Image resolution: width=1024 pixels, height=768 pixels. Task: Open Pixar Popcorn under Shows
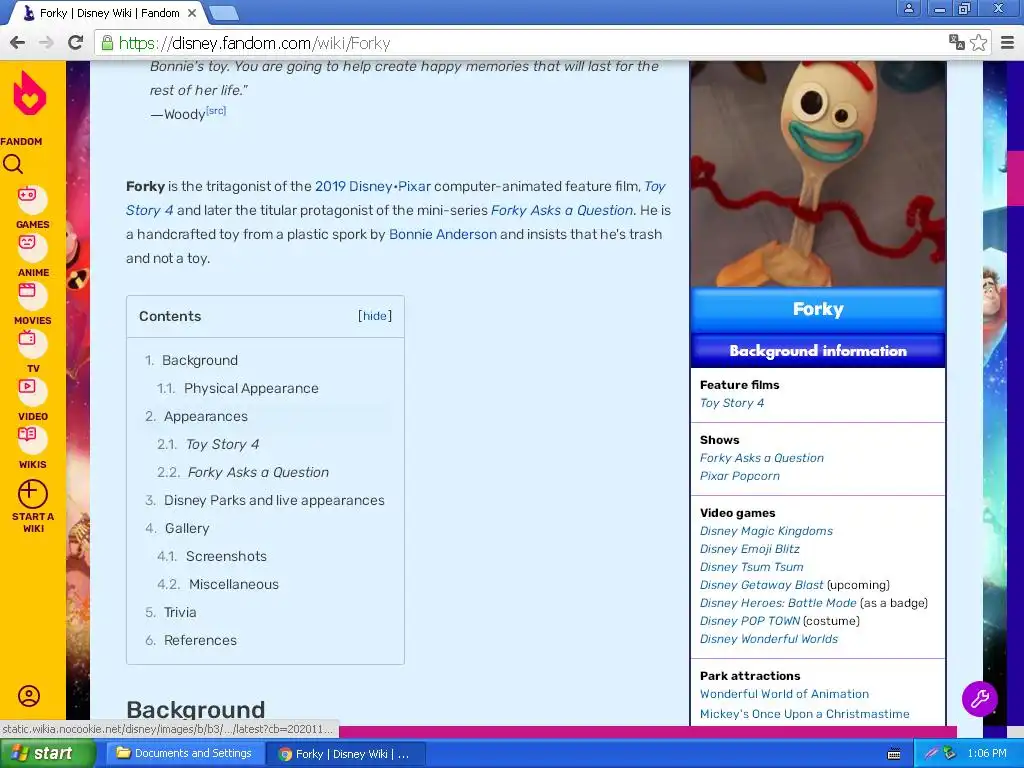coord(739,476)
